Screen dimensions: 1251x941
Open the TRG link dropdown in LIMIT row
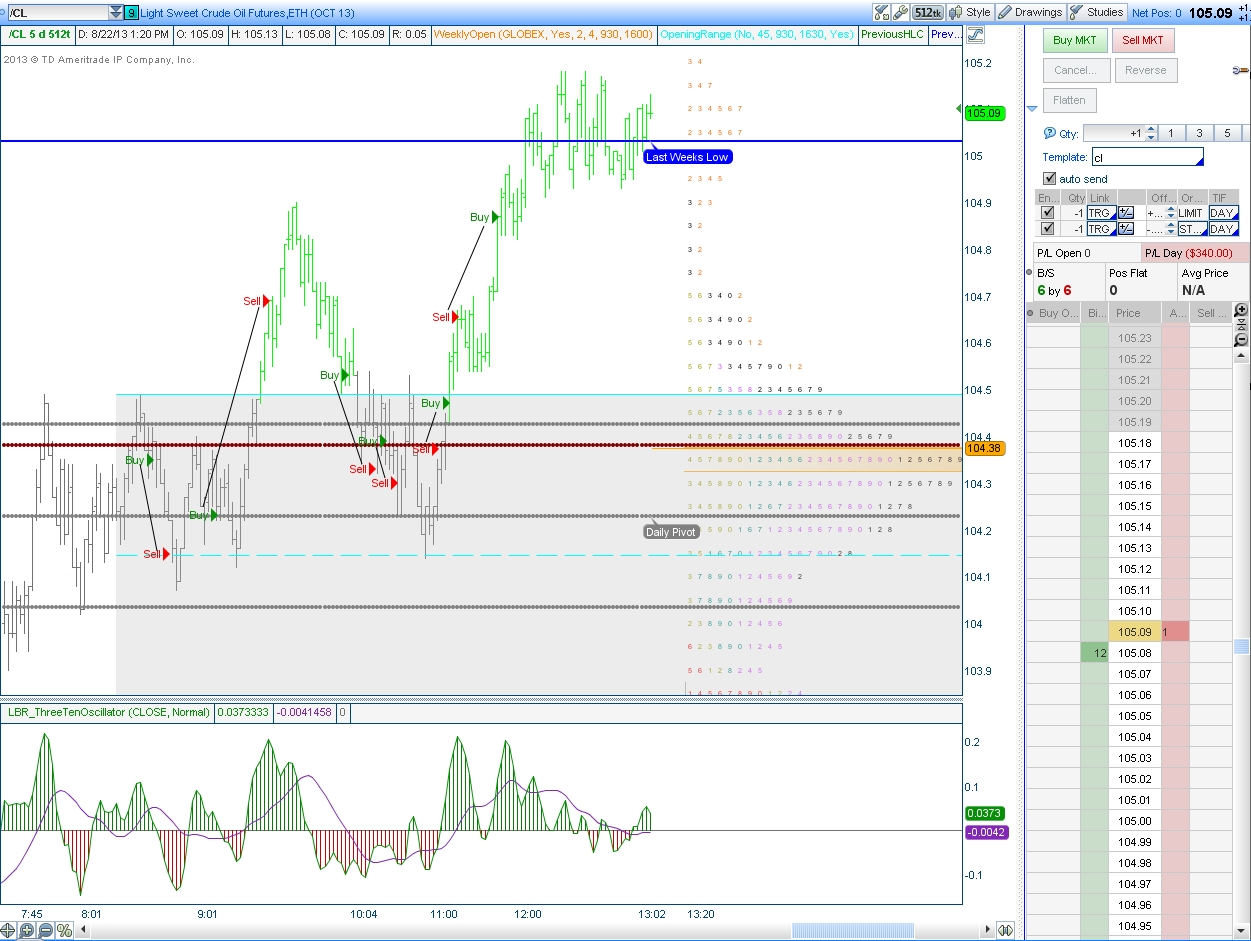click(1102, 213)
